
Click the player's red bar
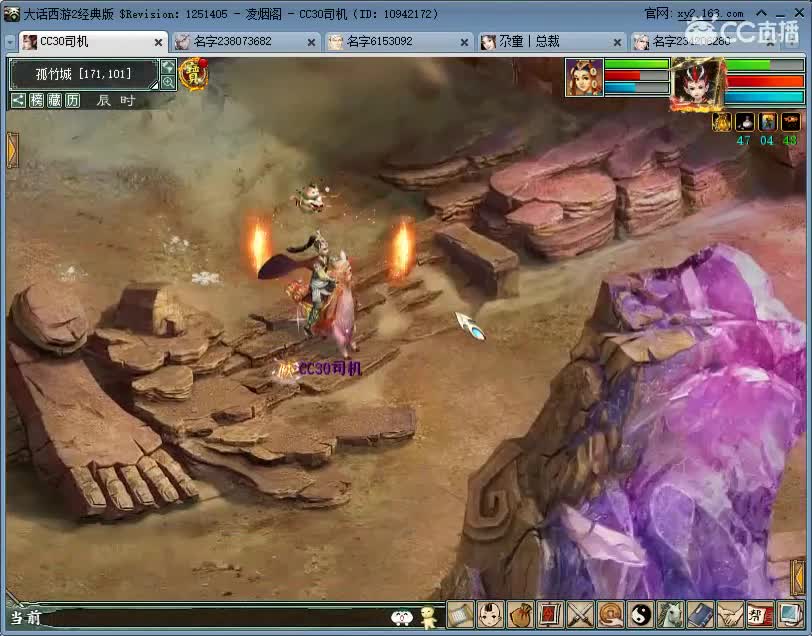tap(764, 81)
